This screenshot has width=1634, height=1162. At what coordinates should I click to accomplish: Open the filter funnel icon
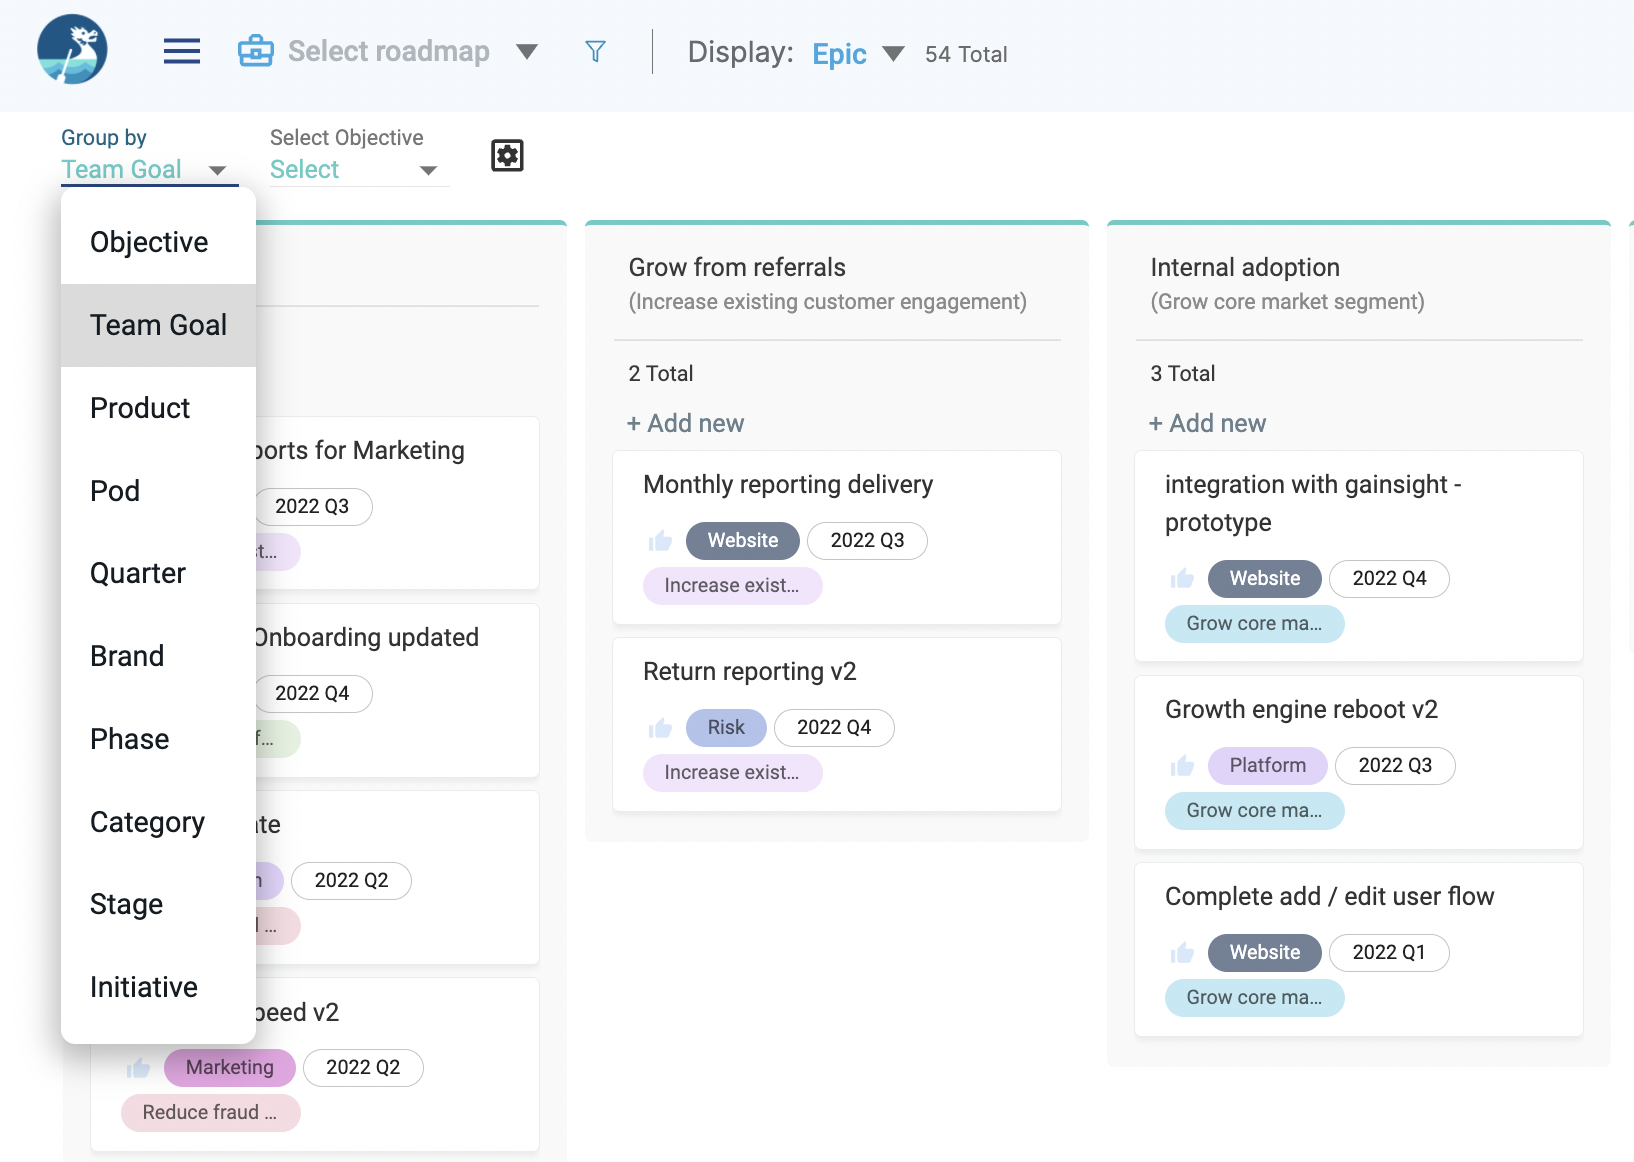[595, 51]
